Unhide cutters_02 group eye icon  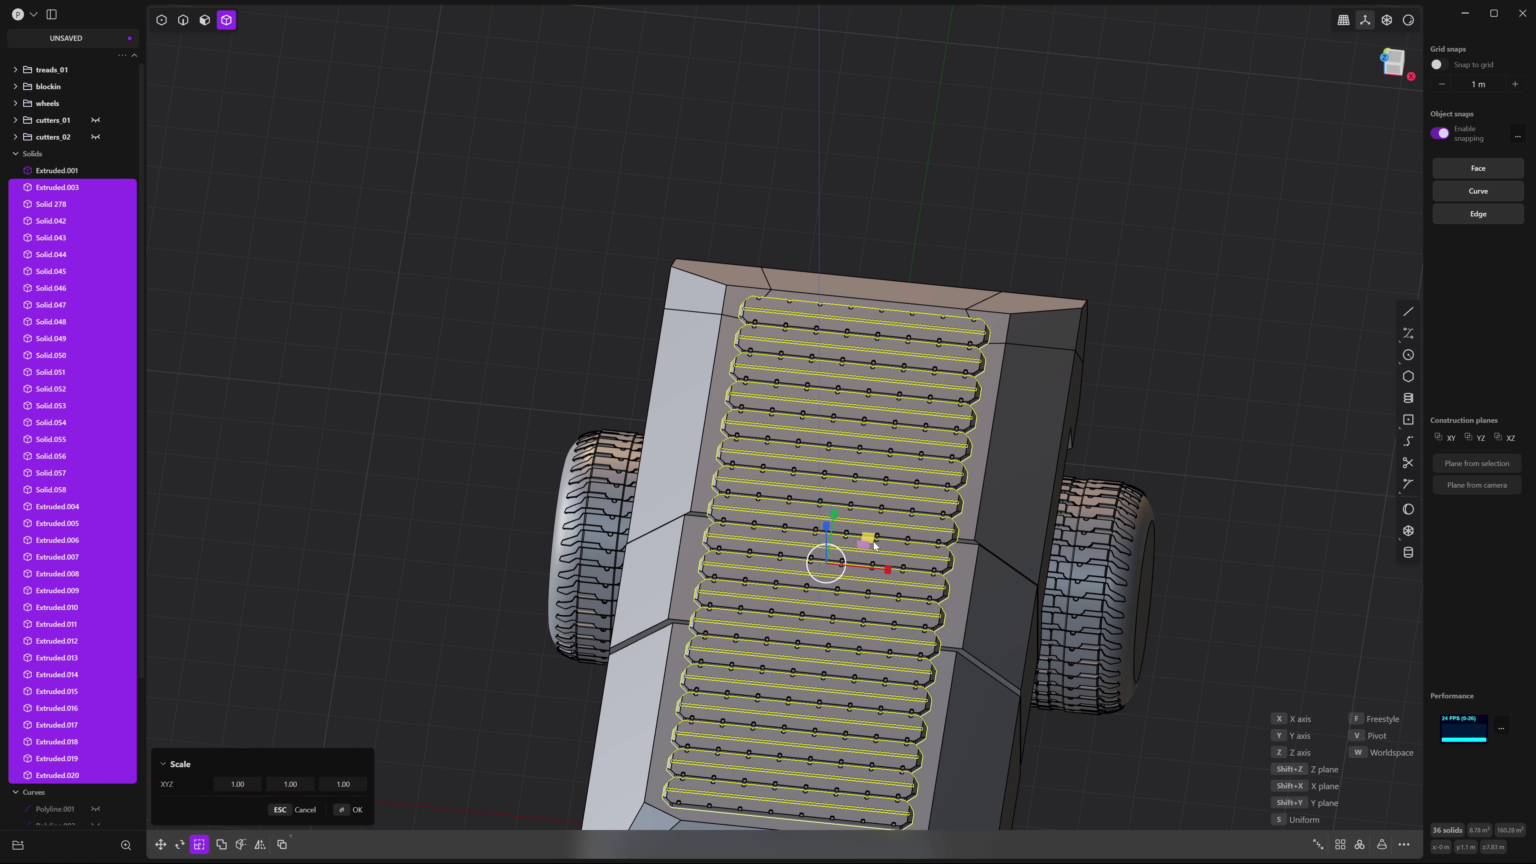[x=96, y=137]
